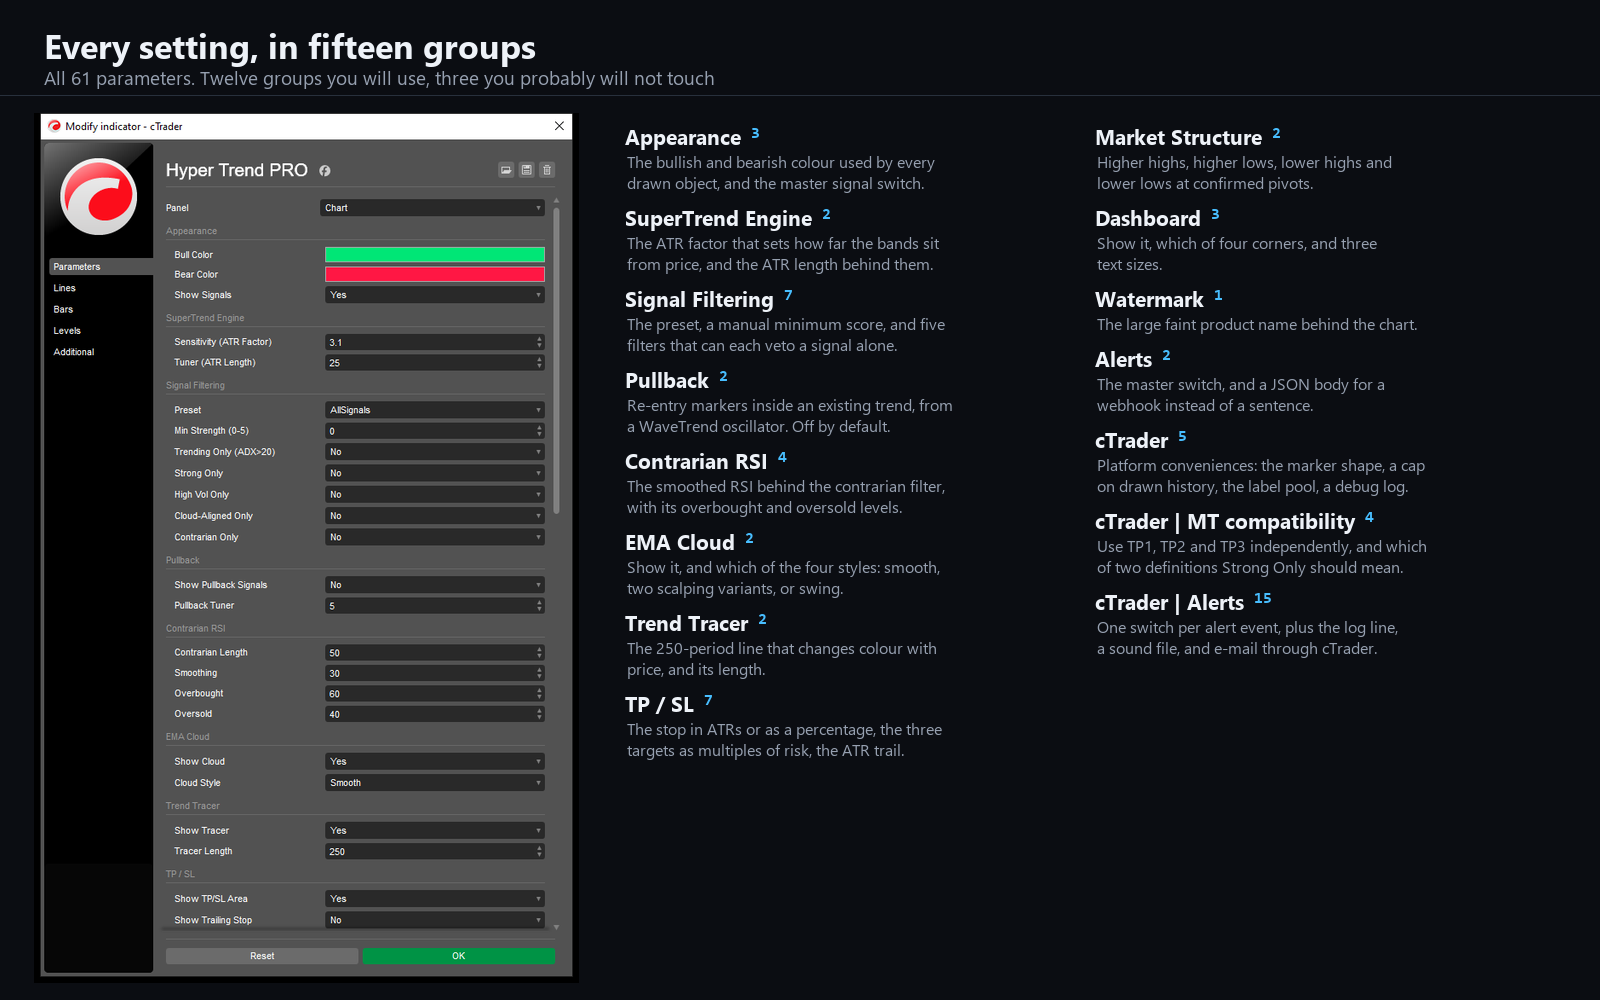Expand the Show Trailing Stop dropdown
This screenshot has width=1600, height=1000.
[x=435, y=920]
